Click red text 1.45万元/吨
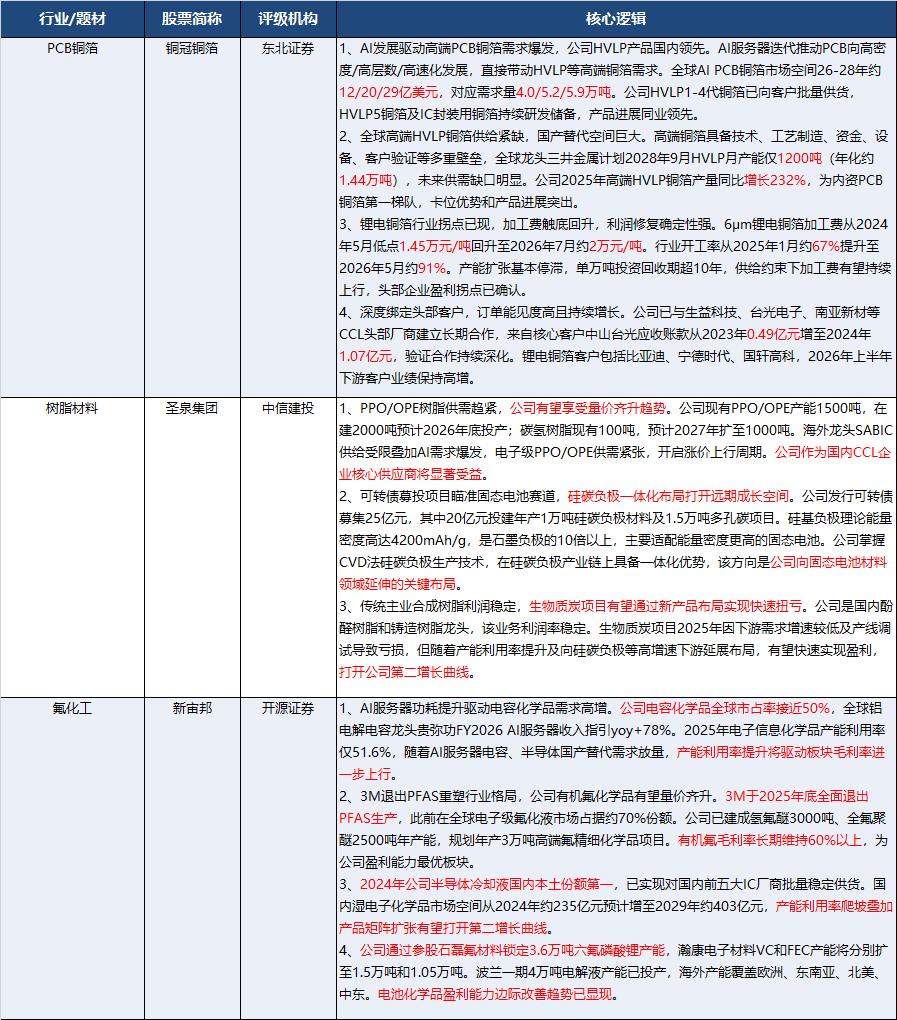Viewport: 897px width, 1020px height. tap(435, 247)
